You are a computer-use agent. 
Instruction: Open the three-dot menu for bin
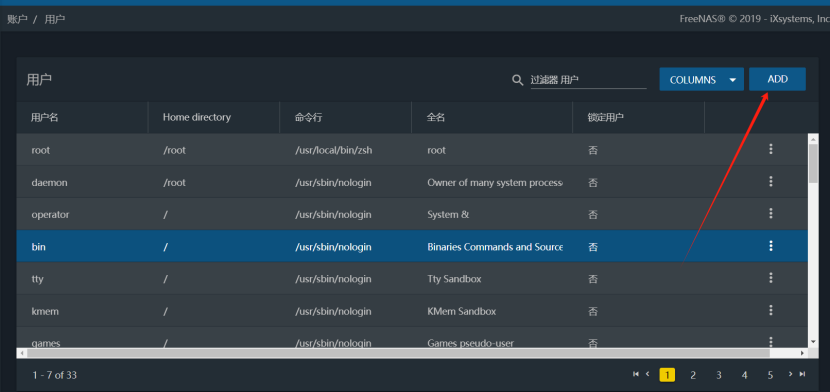(x=771, y=246)
